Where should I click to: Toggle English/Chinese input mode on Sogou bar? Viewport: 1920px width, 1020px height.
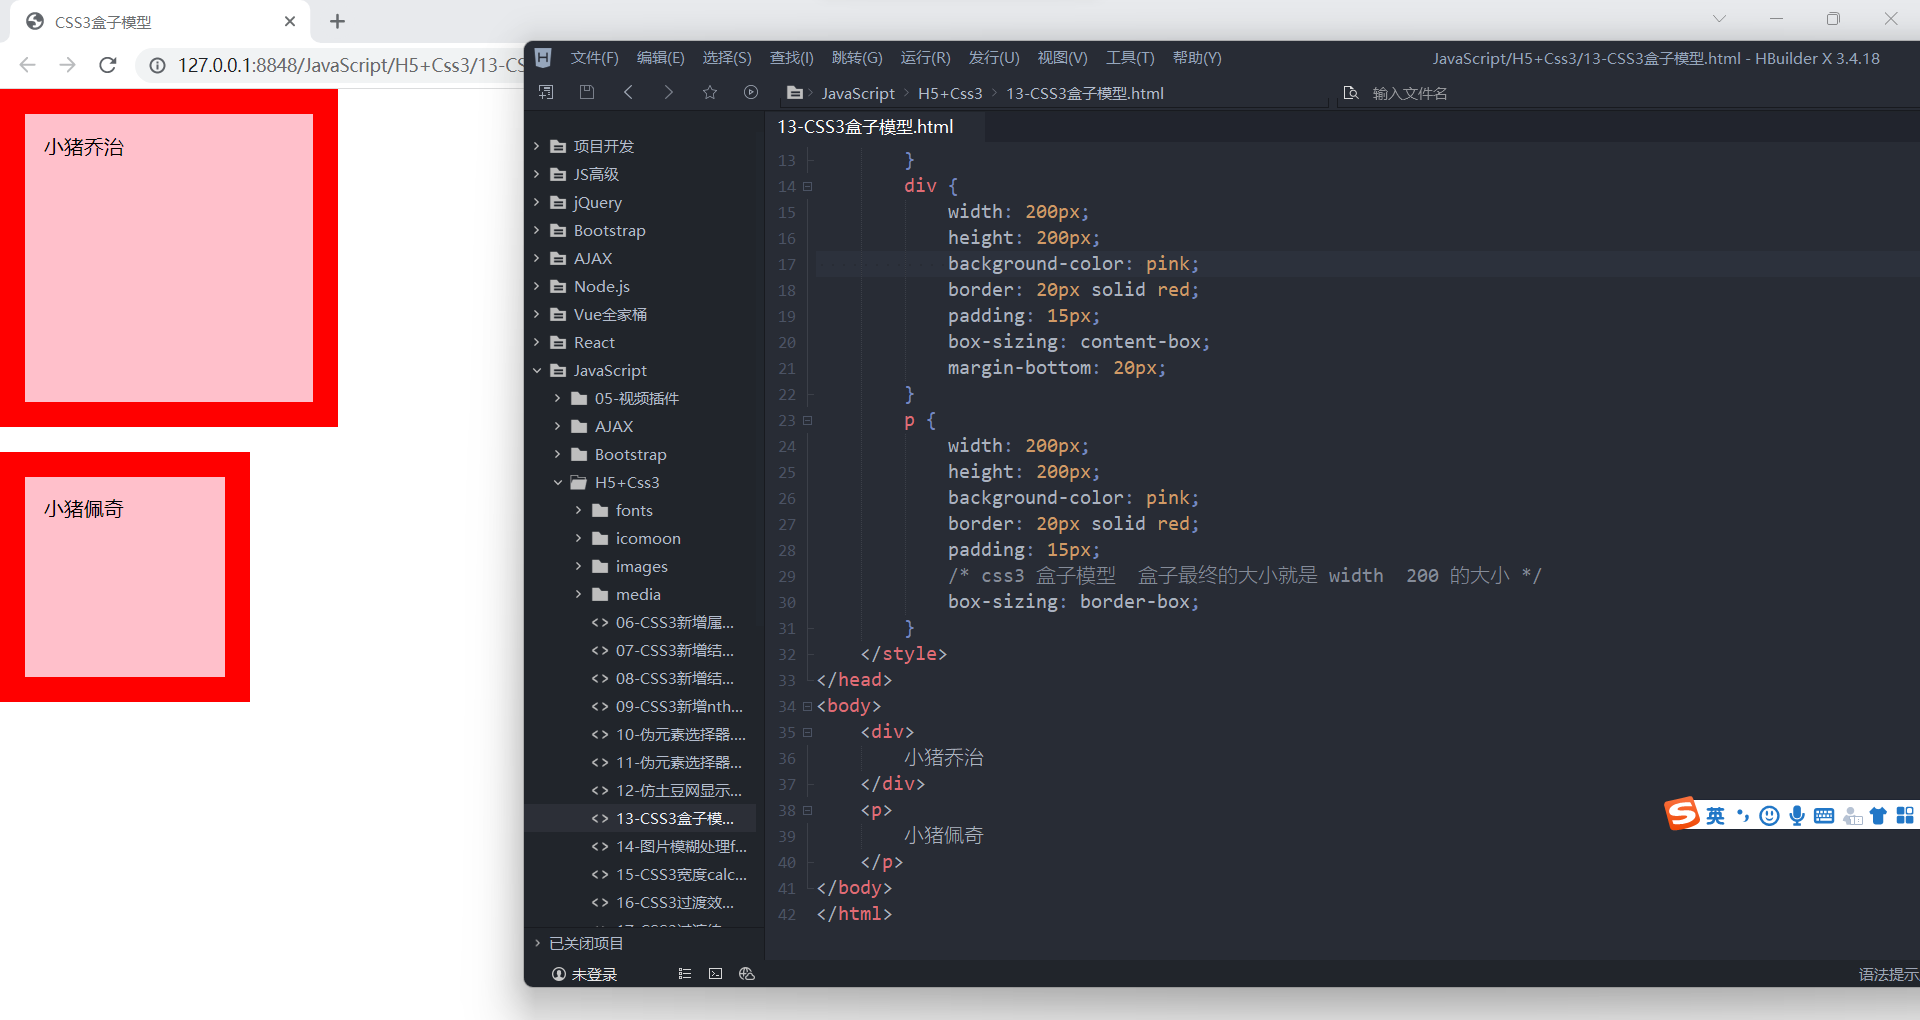coord(1715,815)
